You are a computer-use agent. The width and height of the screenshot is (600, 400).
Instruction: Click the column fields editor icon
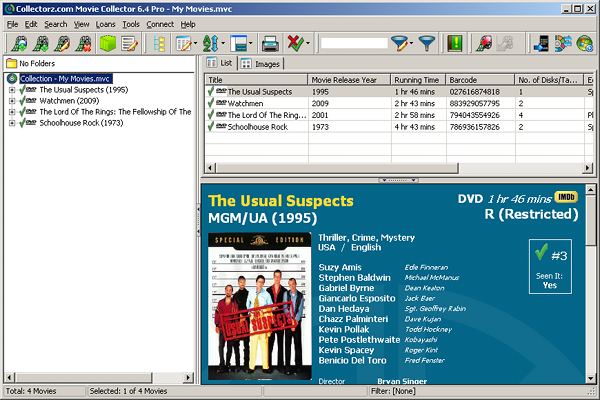pyautogui.click(x=184, y=44)
